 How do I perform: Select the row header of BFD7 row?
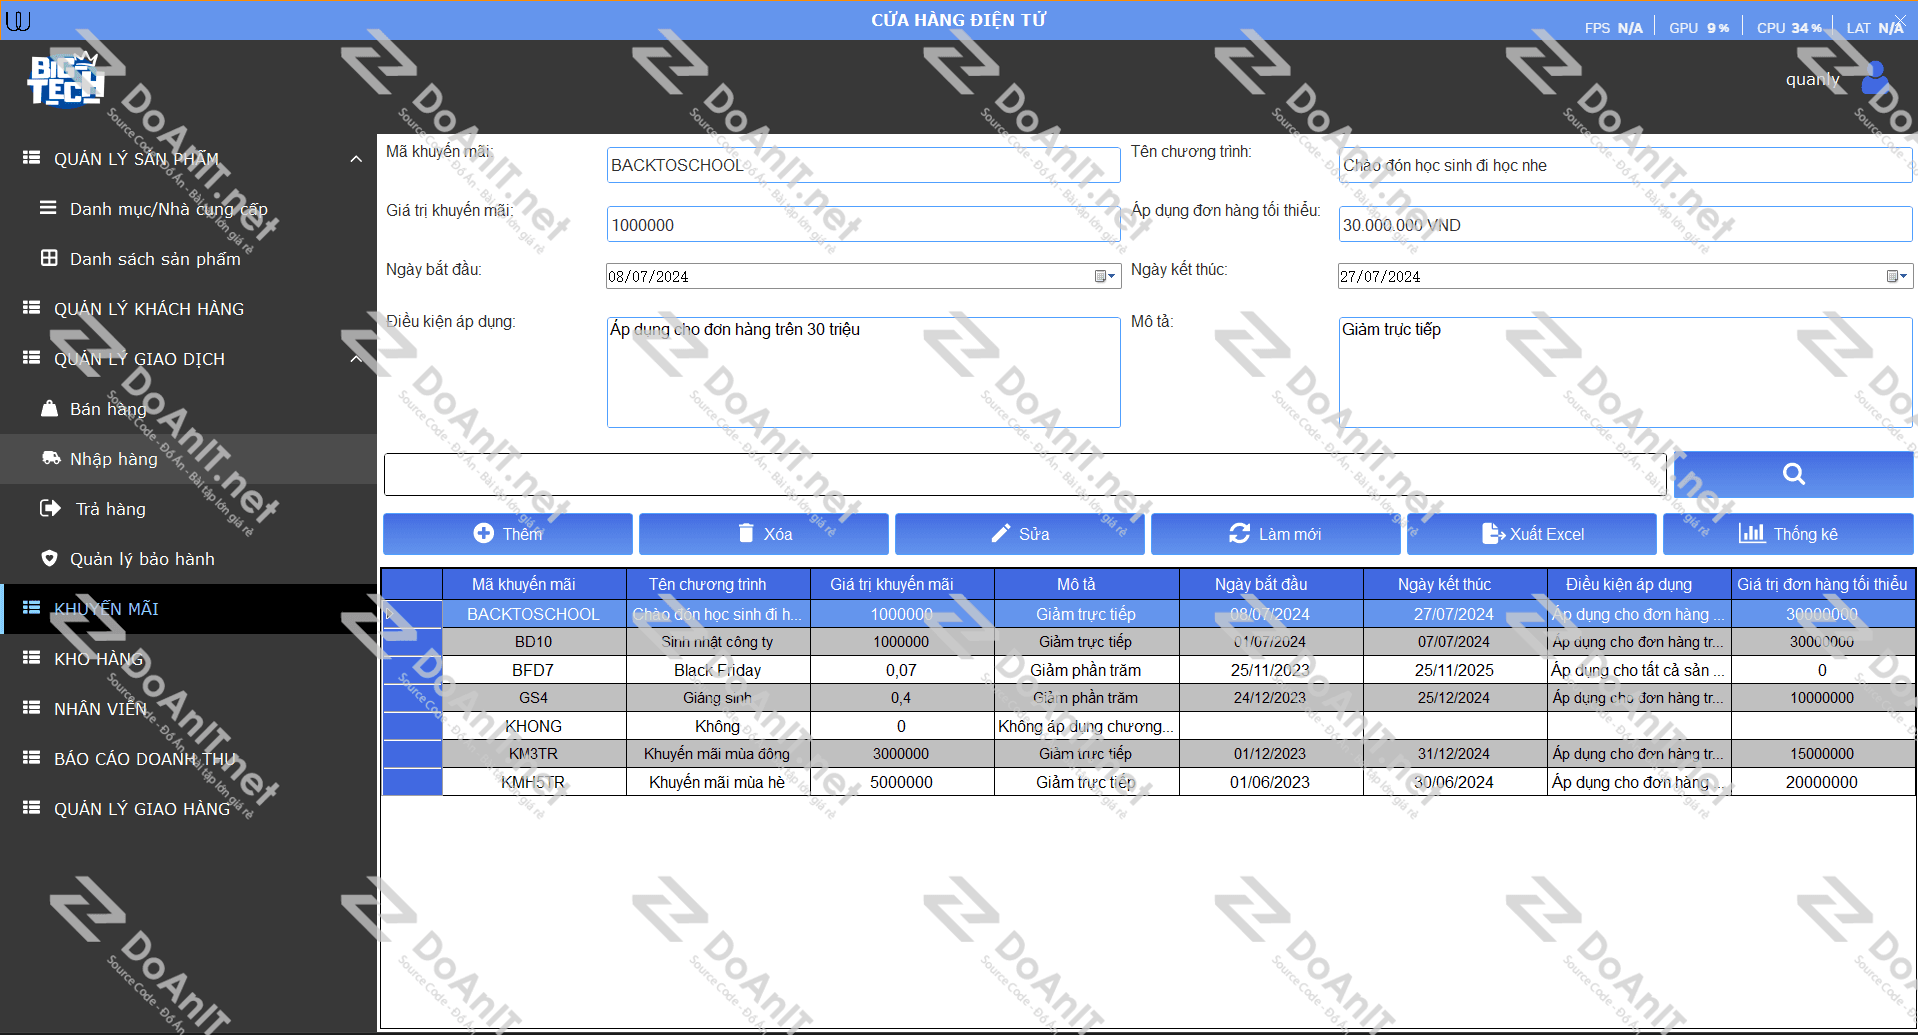click(412, 670)
